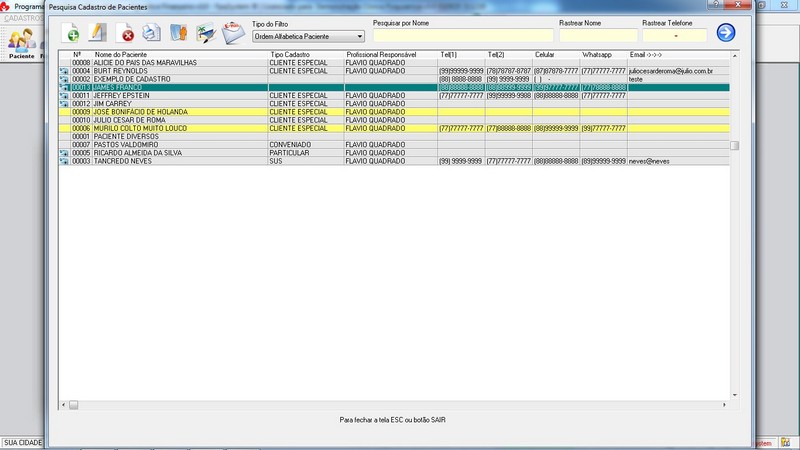Viewport: 800px width, 450px height.
Task: Click the row icon beside EXEMPLO DE CADASTRO
Action: coord(64,79)
